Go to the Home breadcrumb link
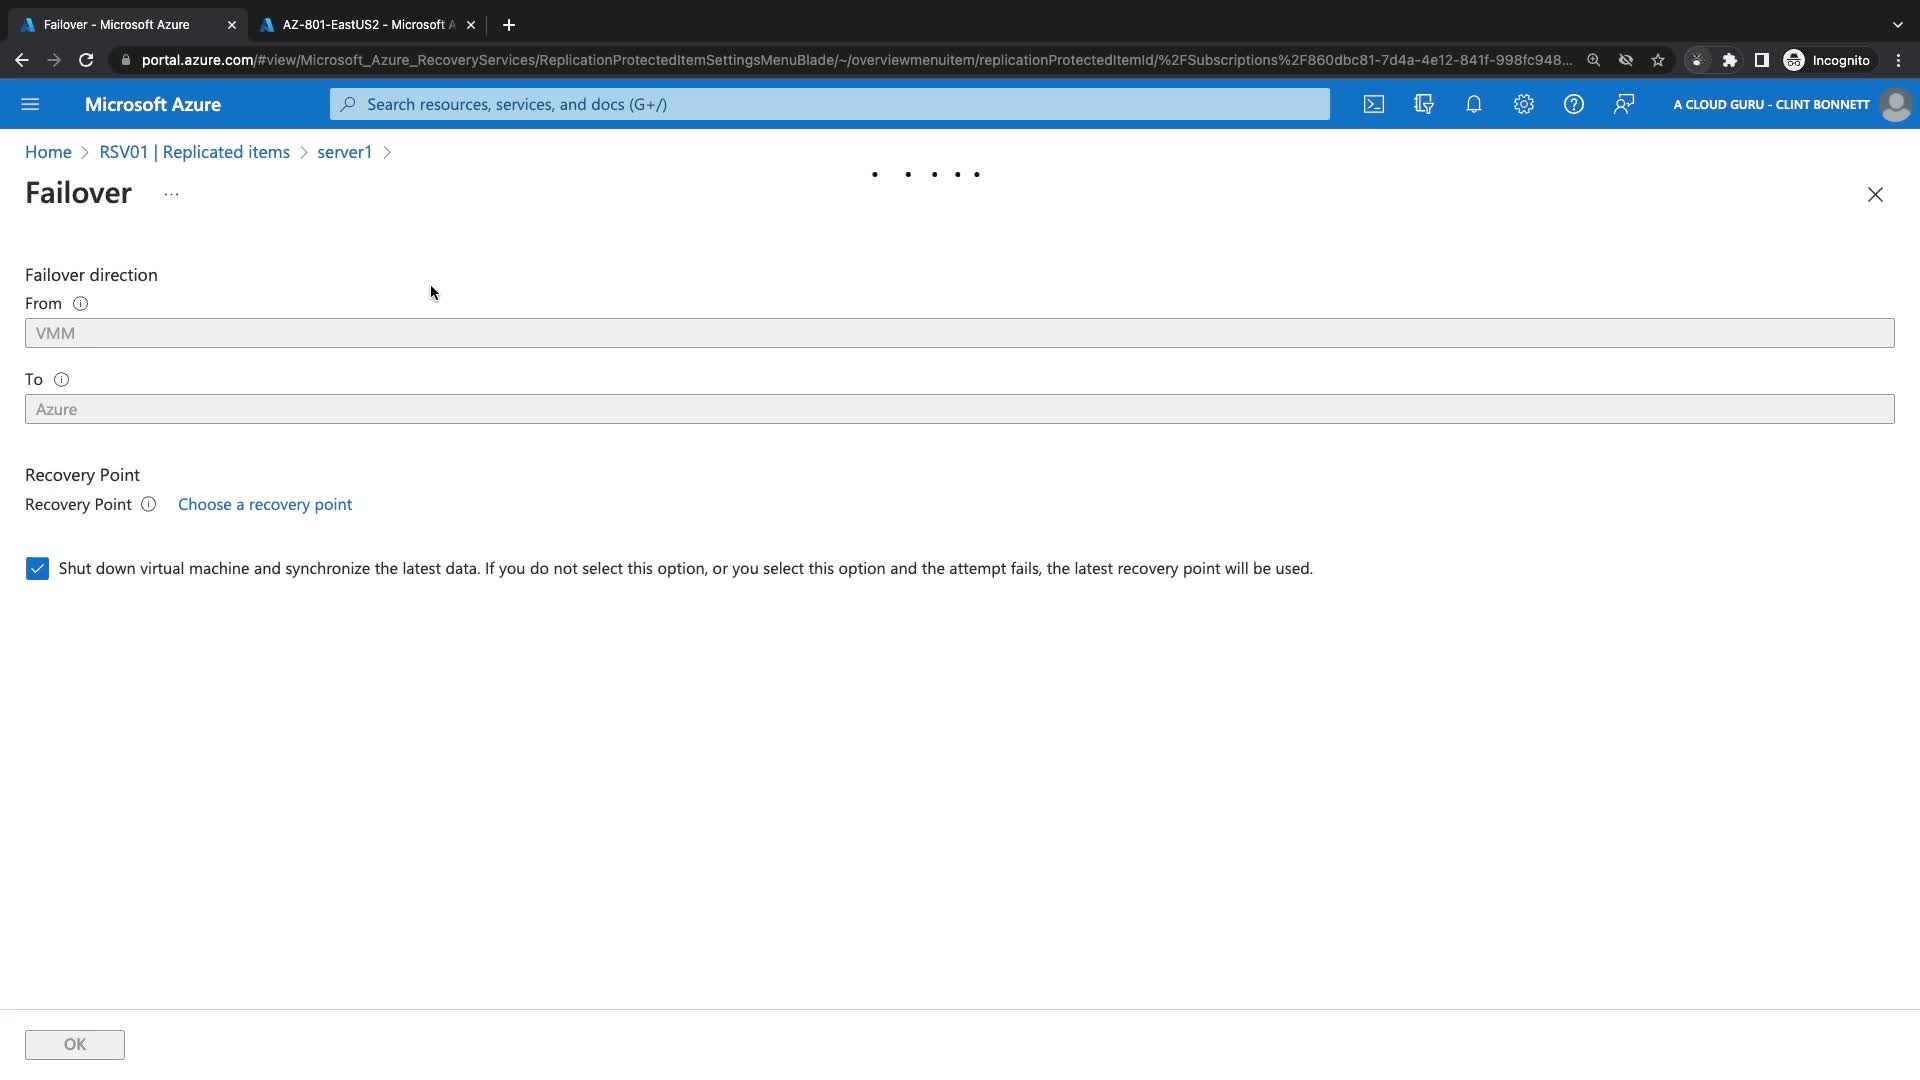1920x1080 pixels. pyautogui.click(x=48, y=152)
